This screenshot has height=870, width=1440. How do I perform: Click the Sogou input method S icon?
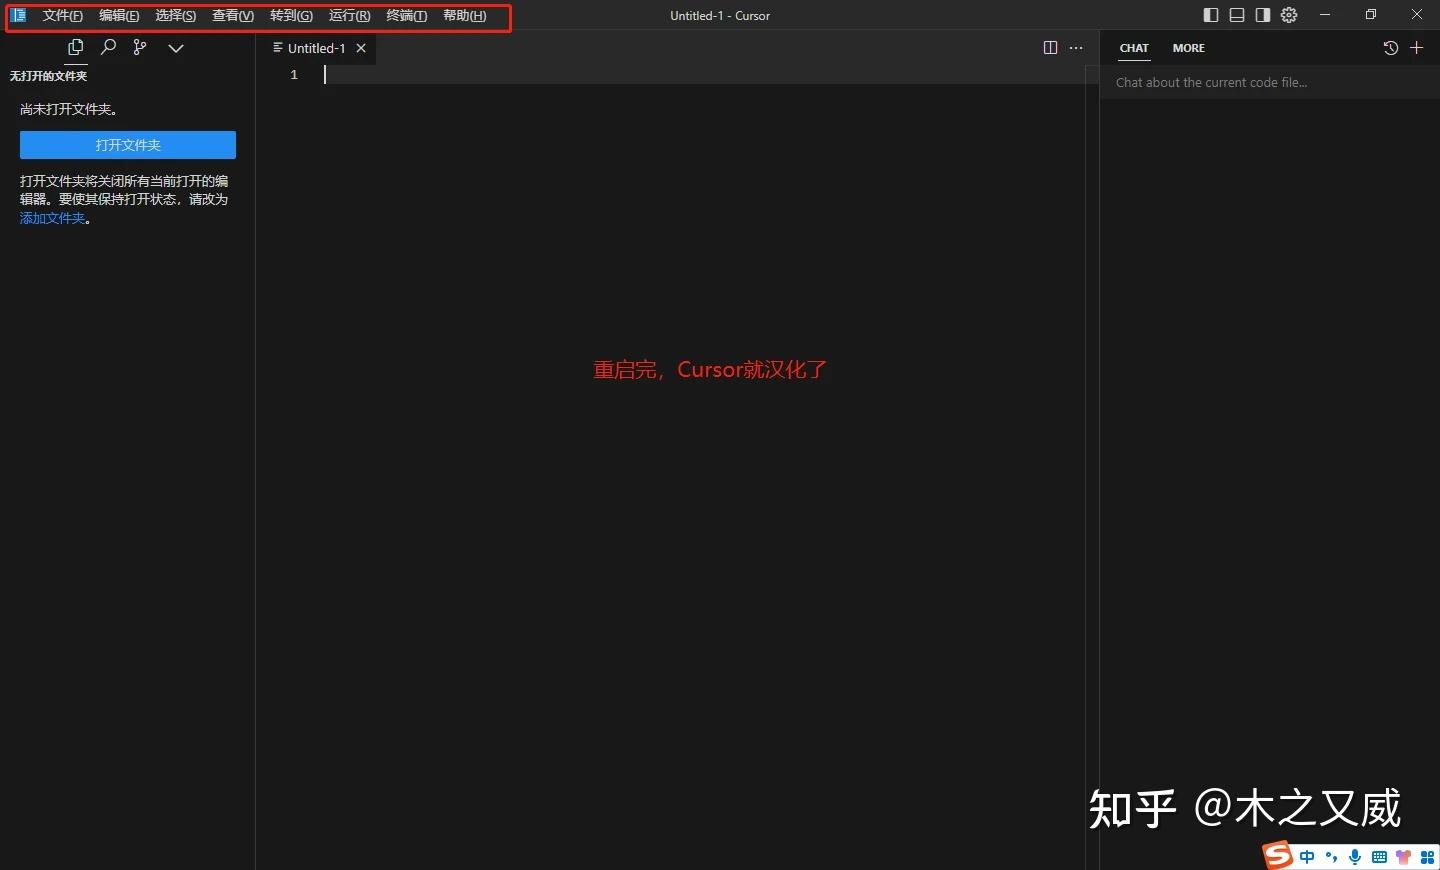click(x=1277, y=856)
